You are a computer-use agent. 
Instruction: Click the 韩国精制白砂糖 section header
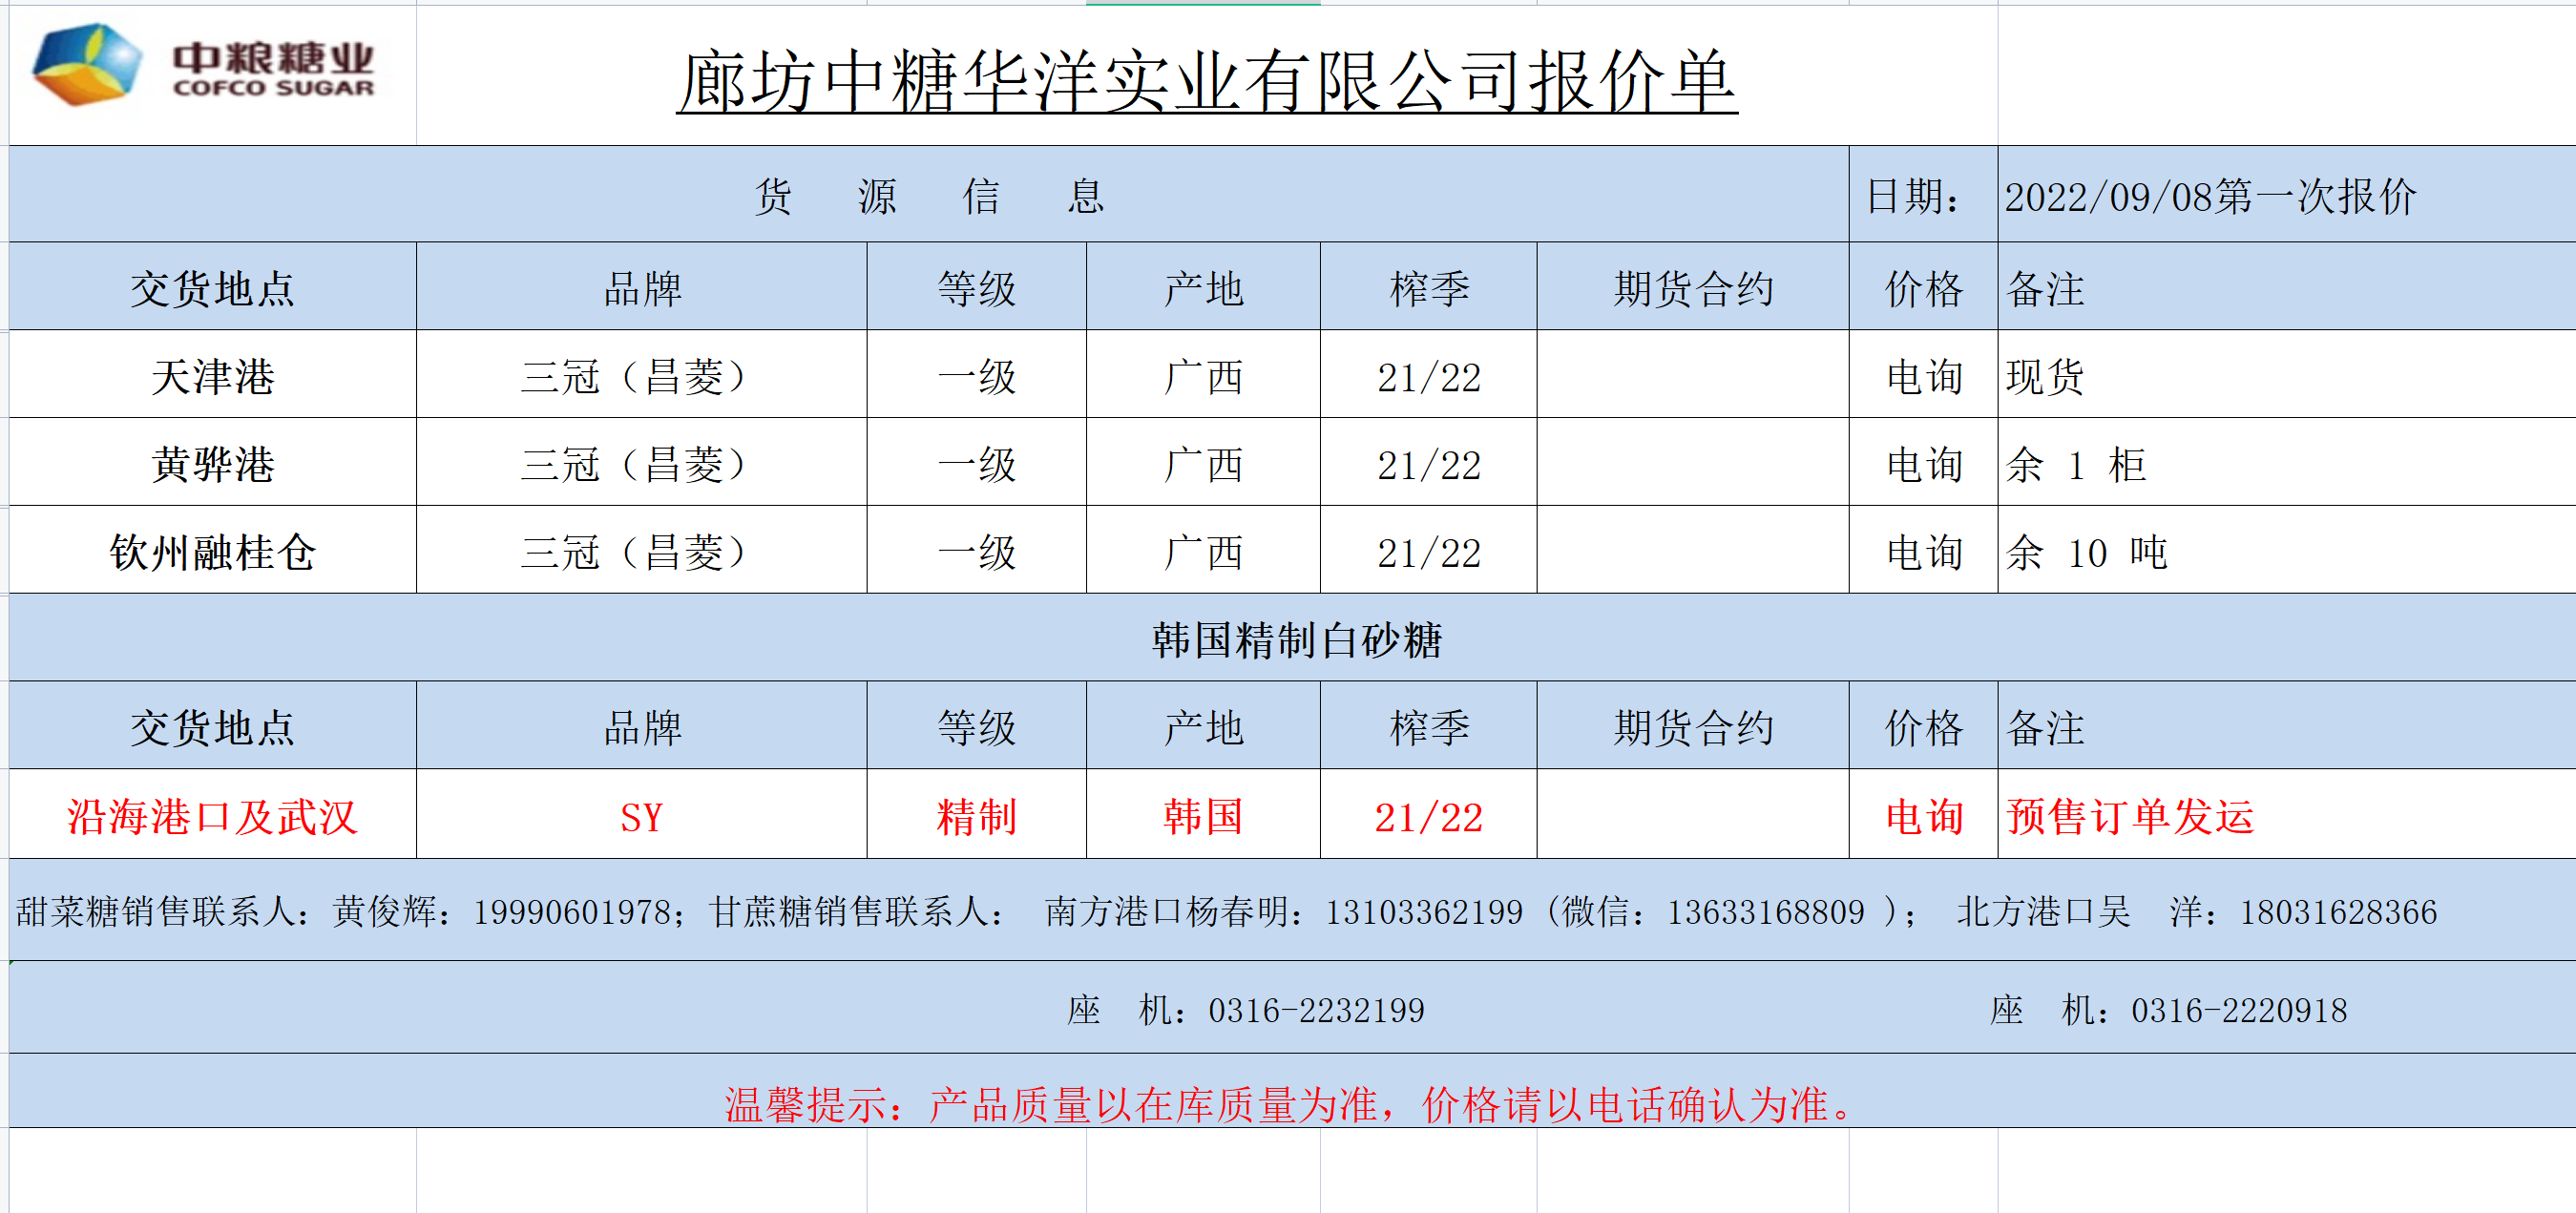tap(1296, 639)
